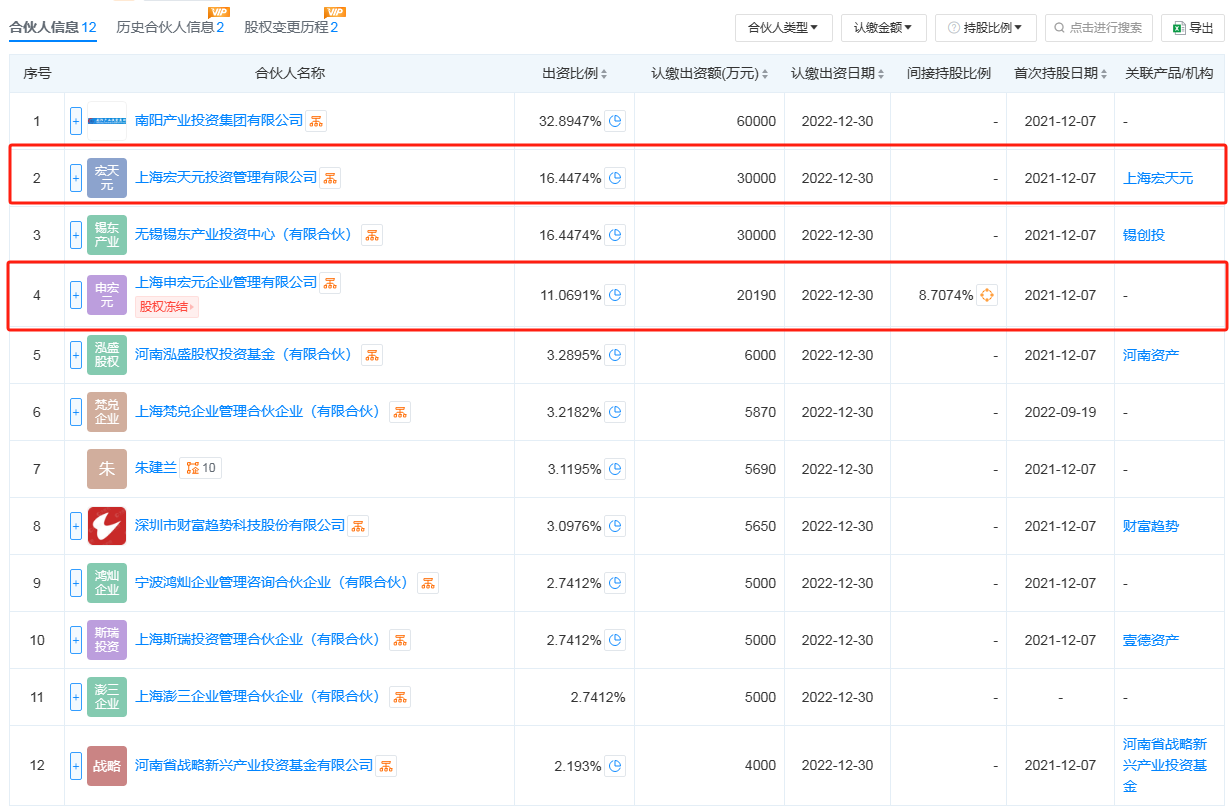This screenshot has width=1231, height=810.
Task: Click the 导出 export button
Action: 1193,28
